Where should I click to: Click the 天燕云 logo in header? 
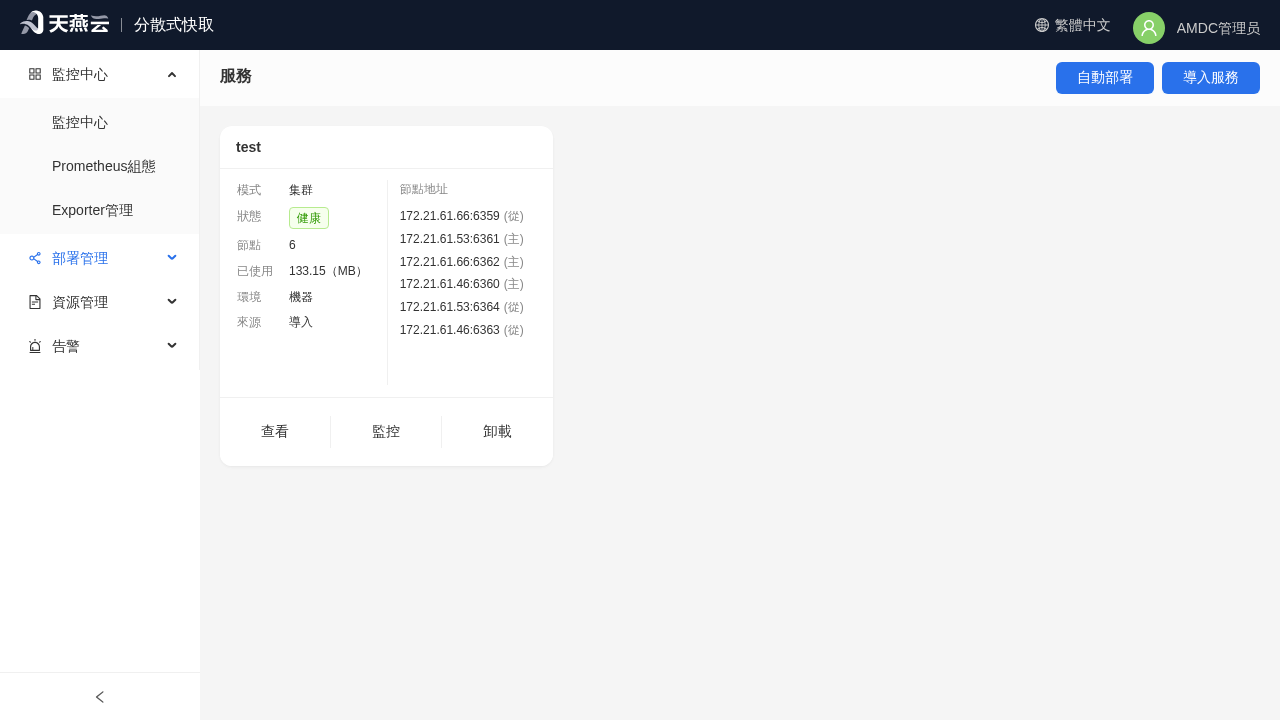[x=64, y=23]
